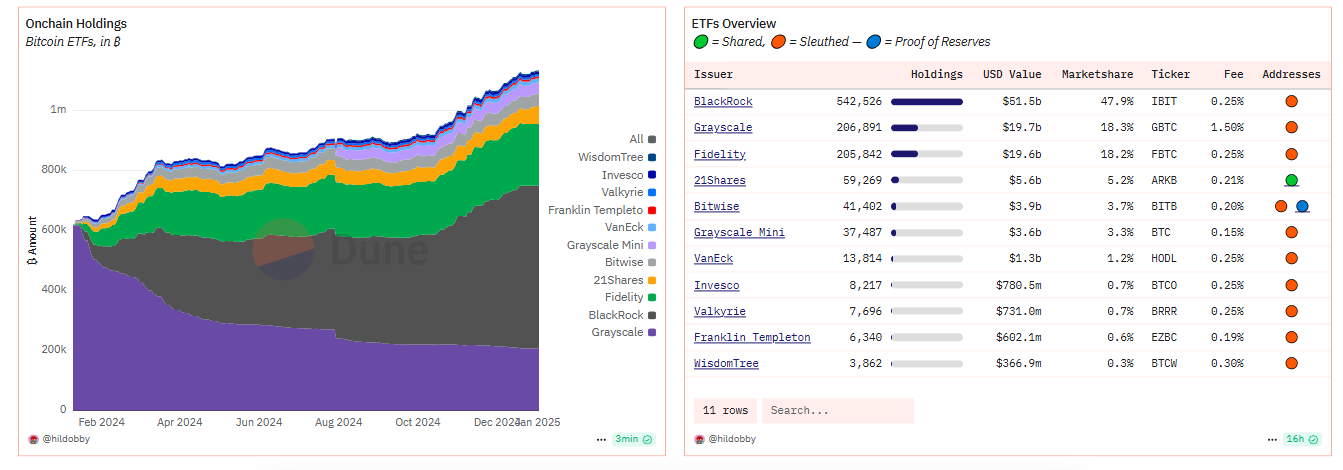
Task: Sort table by Issuer column header
Action: click(713, 74)
